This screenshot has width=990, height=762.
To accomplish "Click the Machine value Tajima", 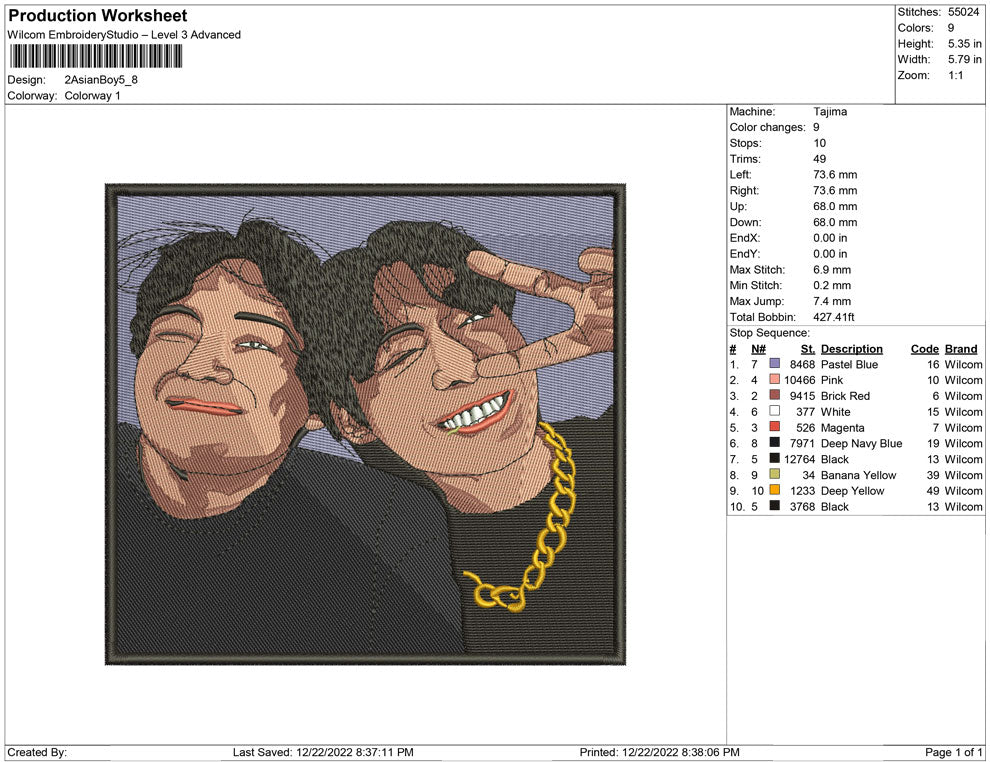I will 830,112.
